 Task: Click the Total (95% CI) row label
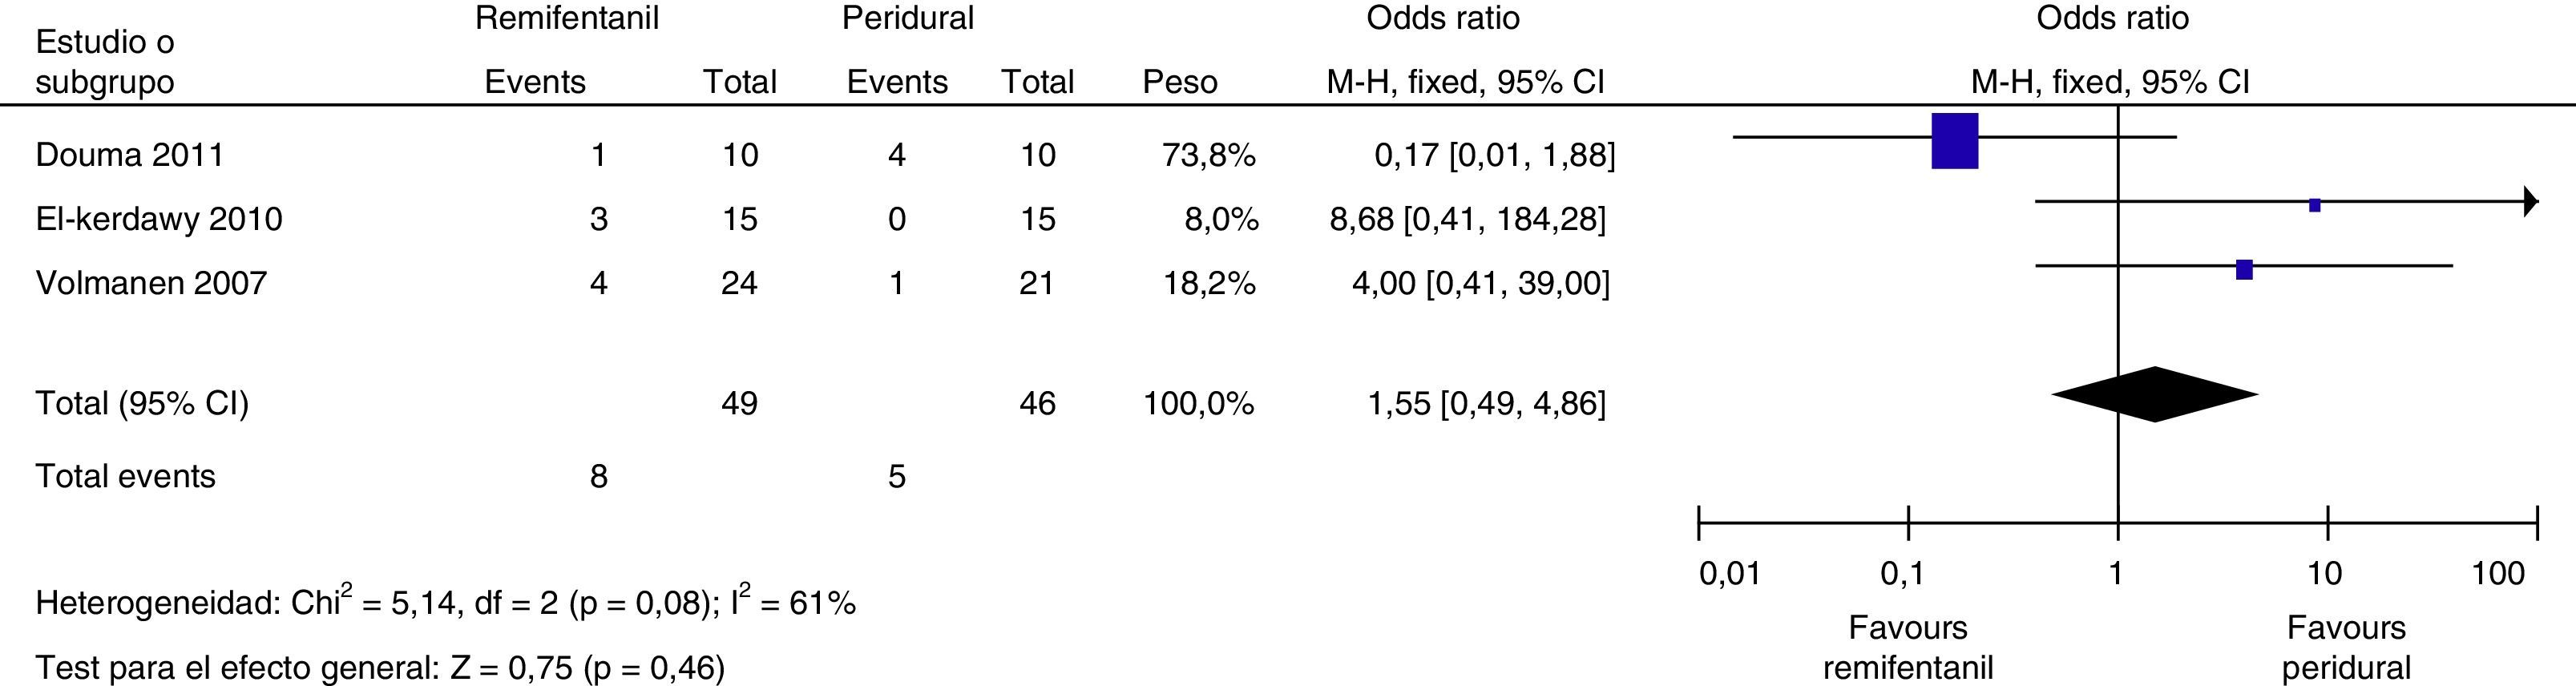[142, 403]
